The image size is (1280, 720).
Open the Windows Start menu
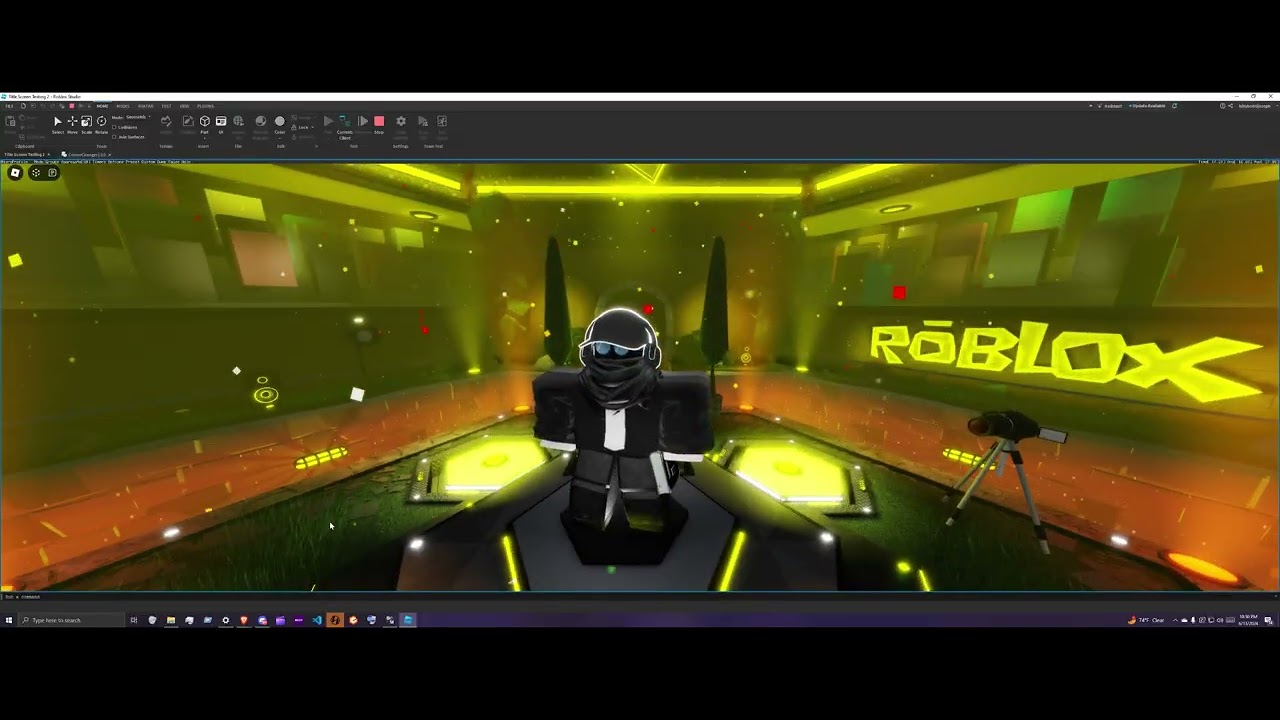coord(8,620)
